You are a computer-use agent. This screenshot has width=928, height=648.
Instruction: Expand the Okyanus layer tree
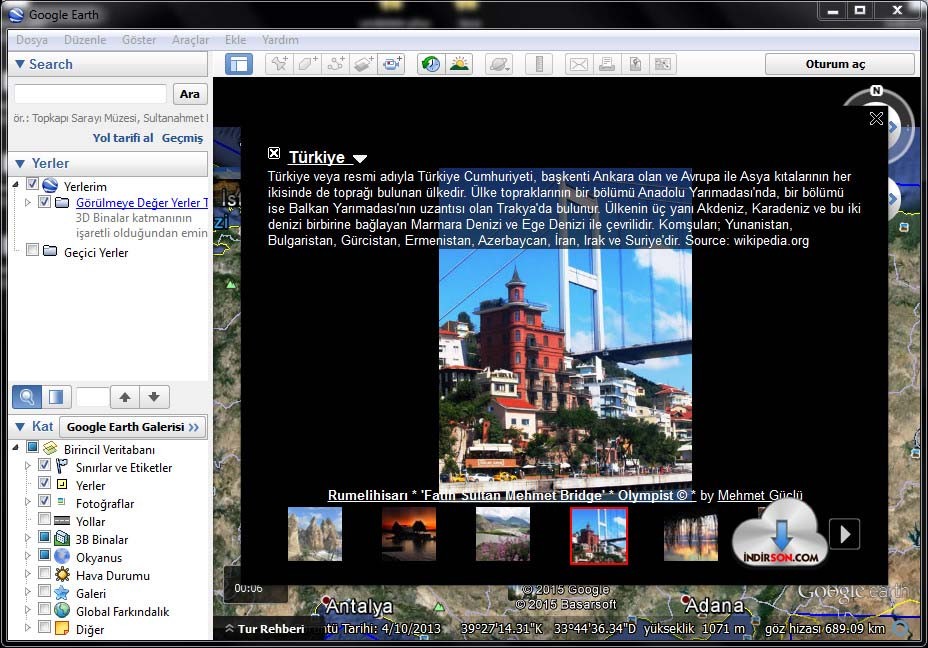point(28,556)
